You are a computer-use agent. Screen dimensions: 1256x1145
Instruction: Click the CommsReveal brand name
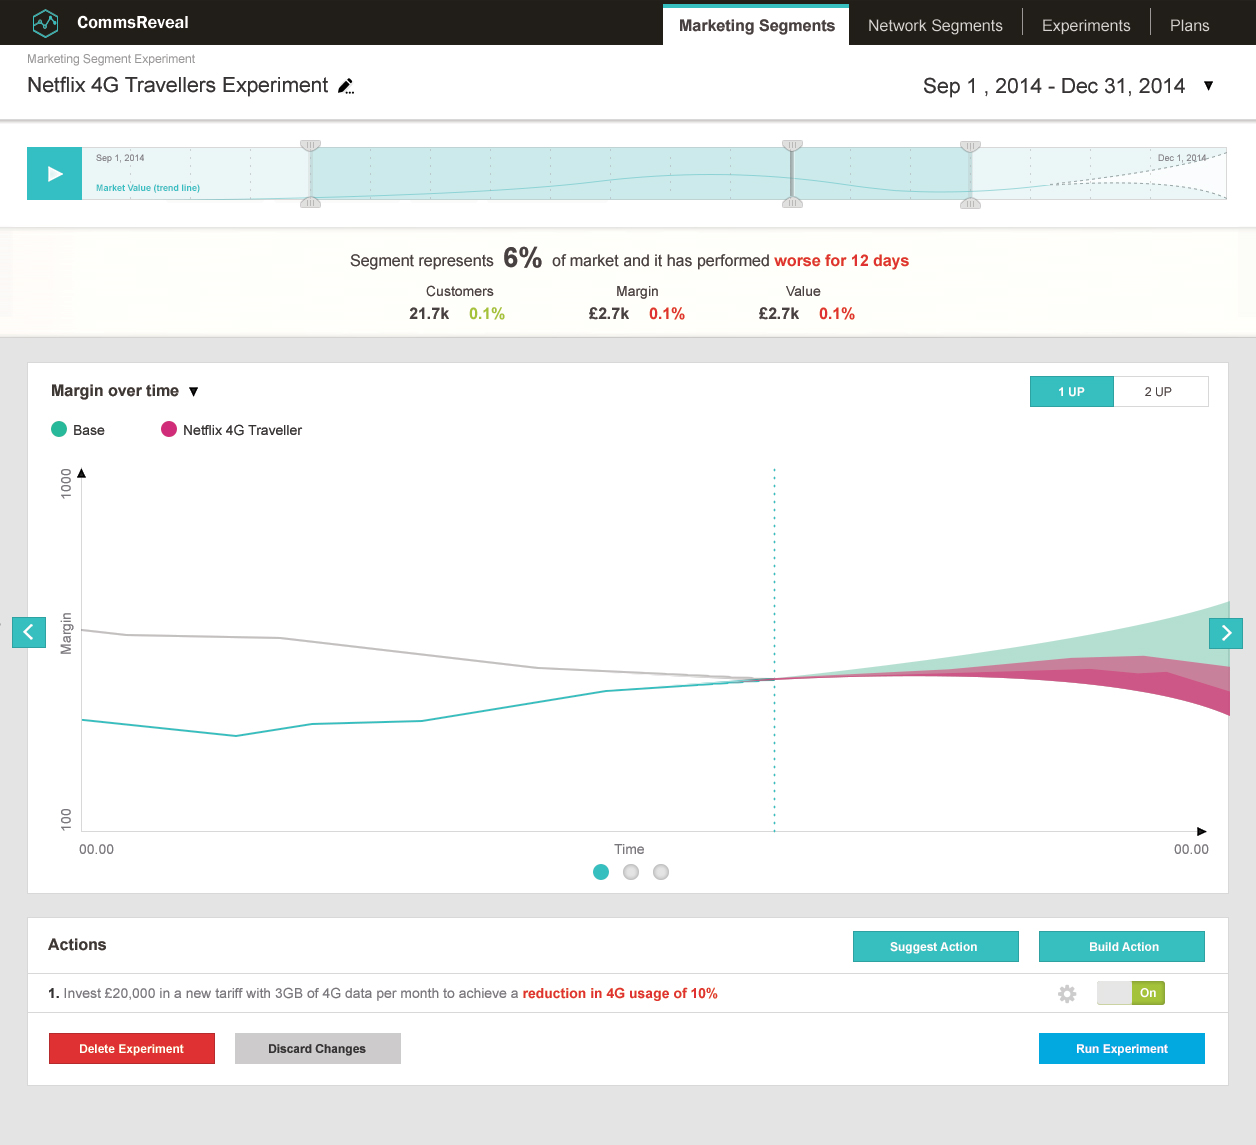(133, 22)
